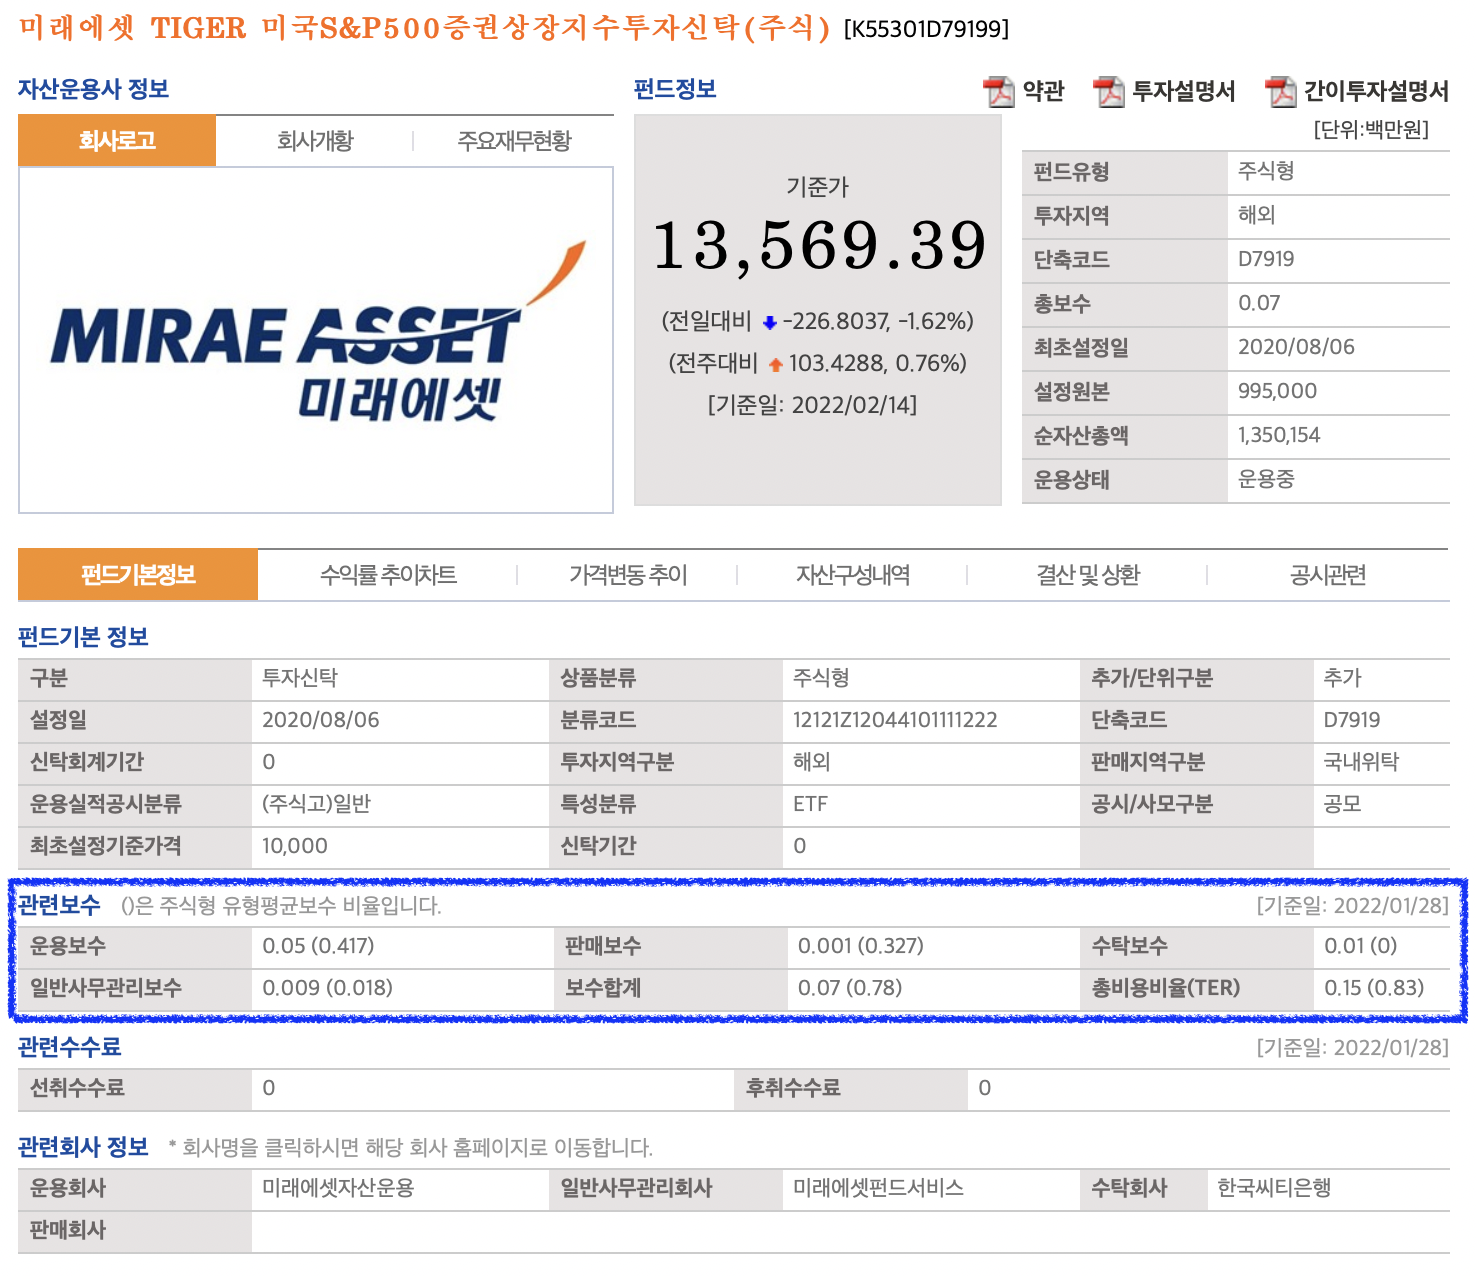Screen dimensions: 1476x1276
Task: Click the 자산운용사 정보 heading
Action: (x=94, y=89)
